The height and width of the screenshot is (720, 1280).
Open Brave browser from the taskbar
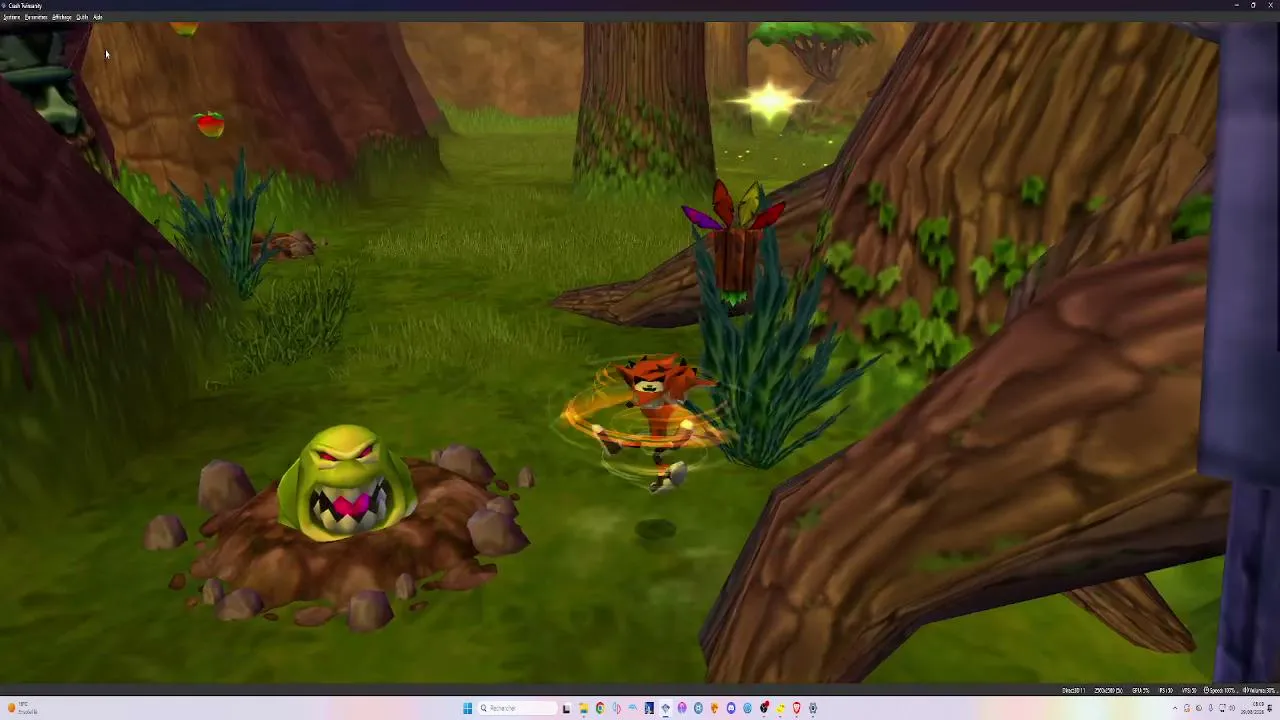pos(796,708)
